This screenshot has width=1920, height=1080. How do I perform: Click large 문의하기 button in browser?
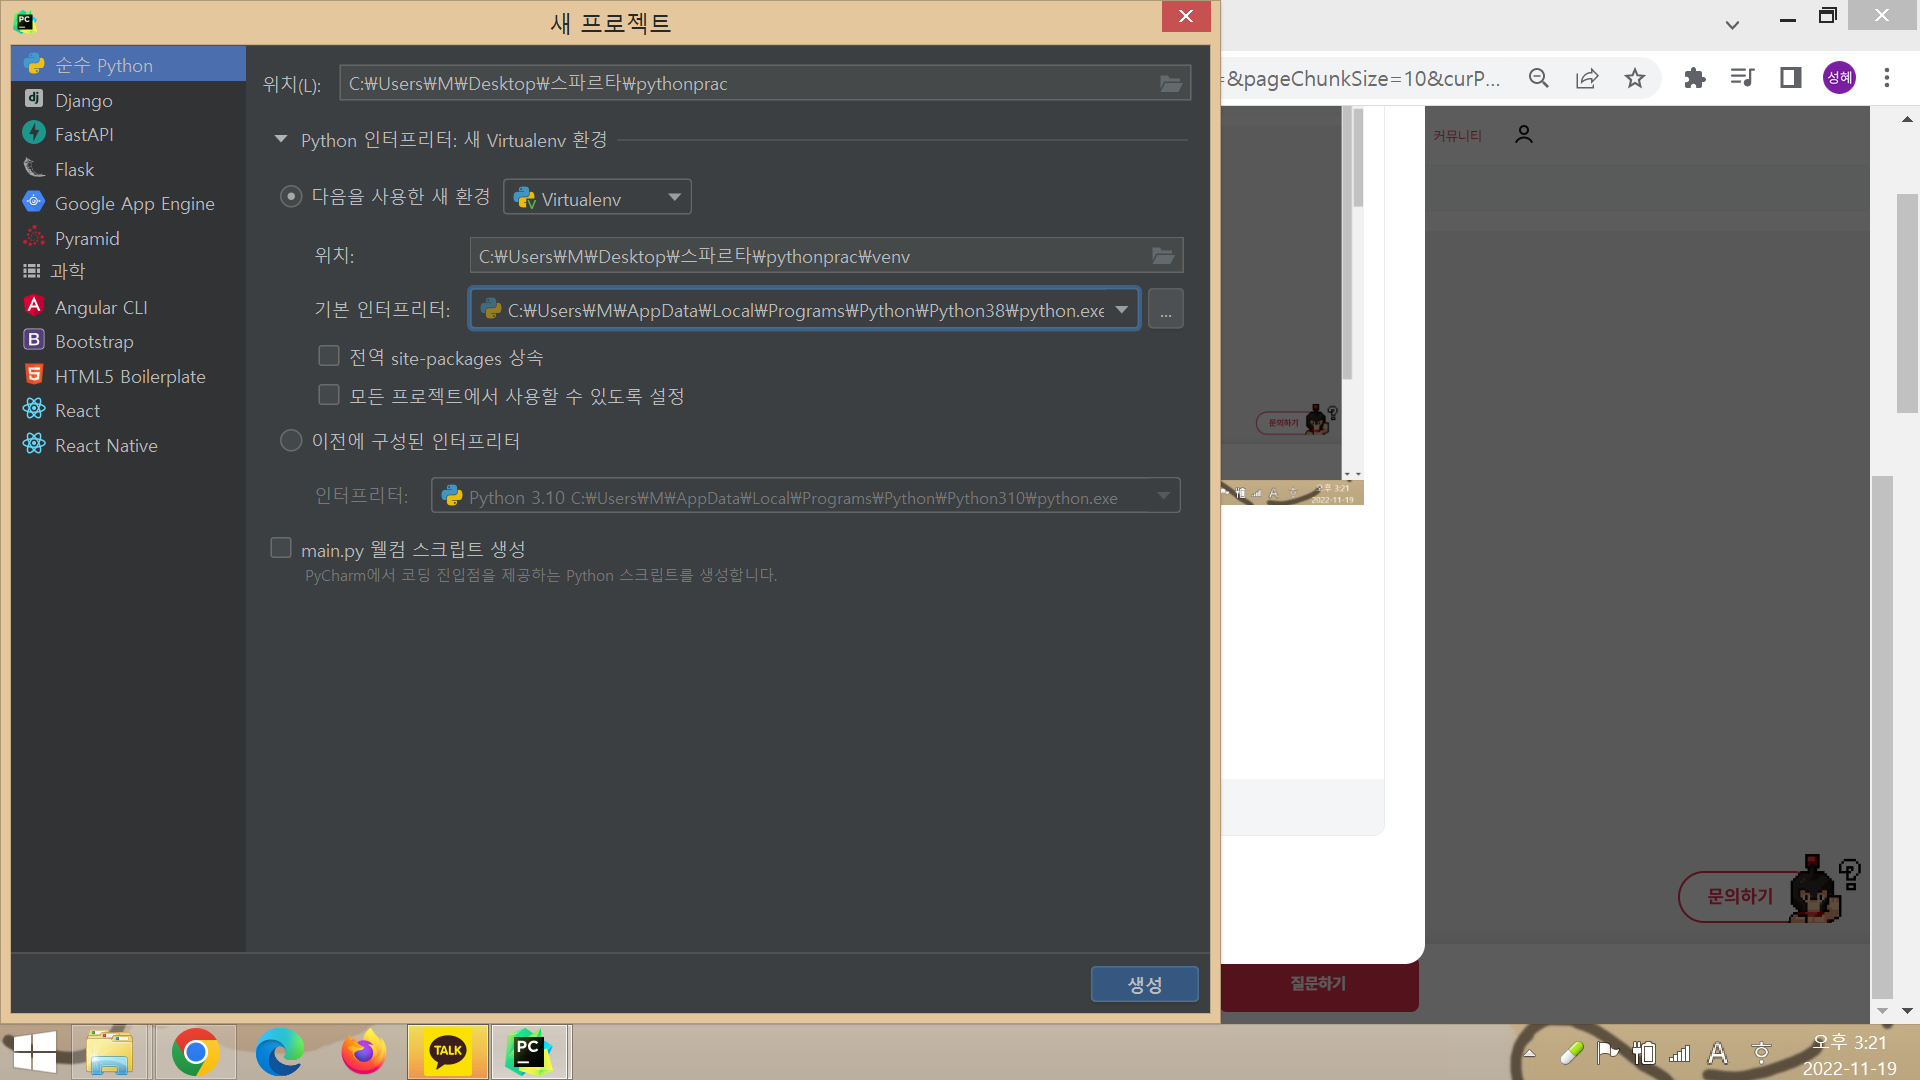tap(1738, 897)
